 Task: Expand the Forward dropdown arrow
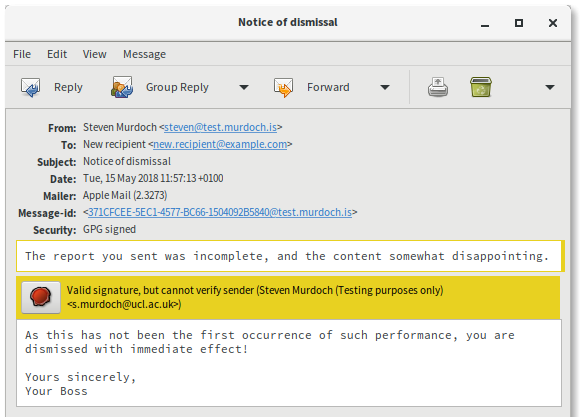[x=385, y=87]
